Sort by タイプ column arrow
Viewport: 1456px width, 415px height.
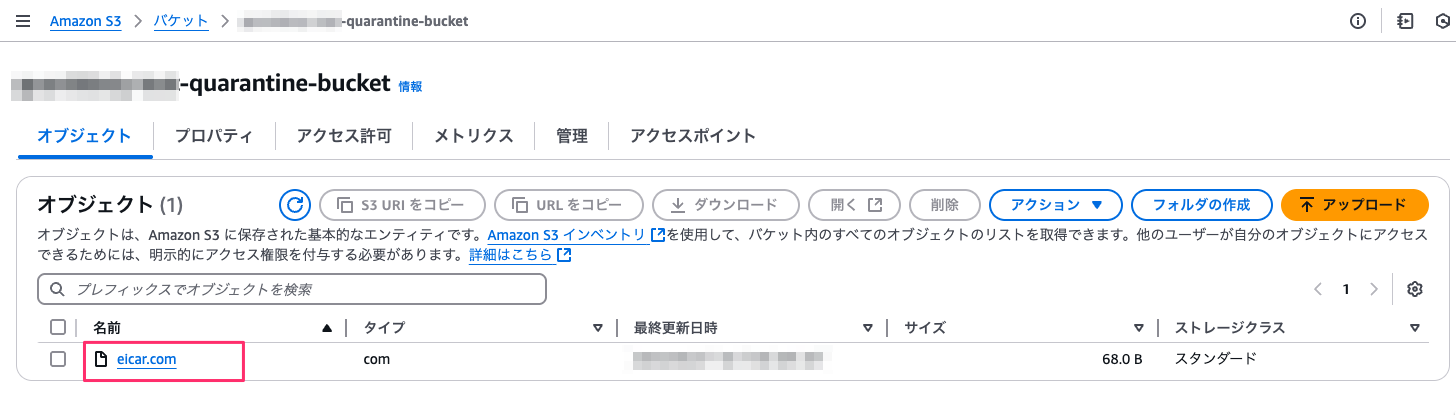[x=598, y=328]
